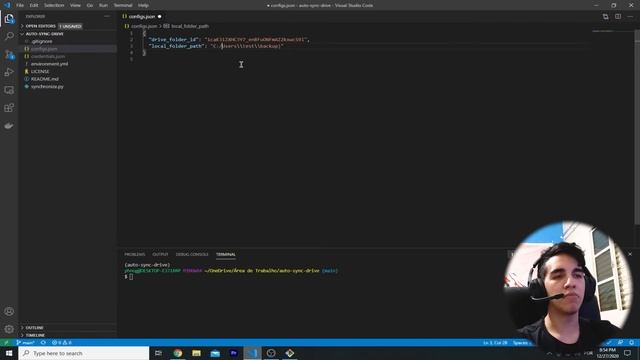Screen dimensions: 640x360
Task: Select the configs.json editor tab
Action: [142, 16]
